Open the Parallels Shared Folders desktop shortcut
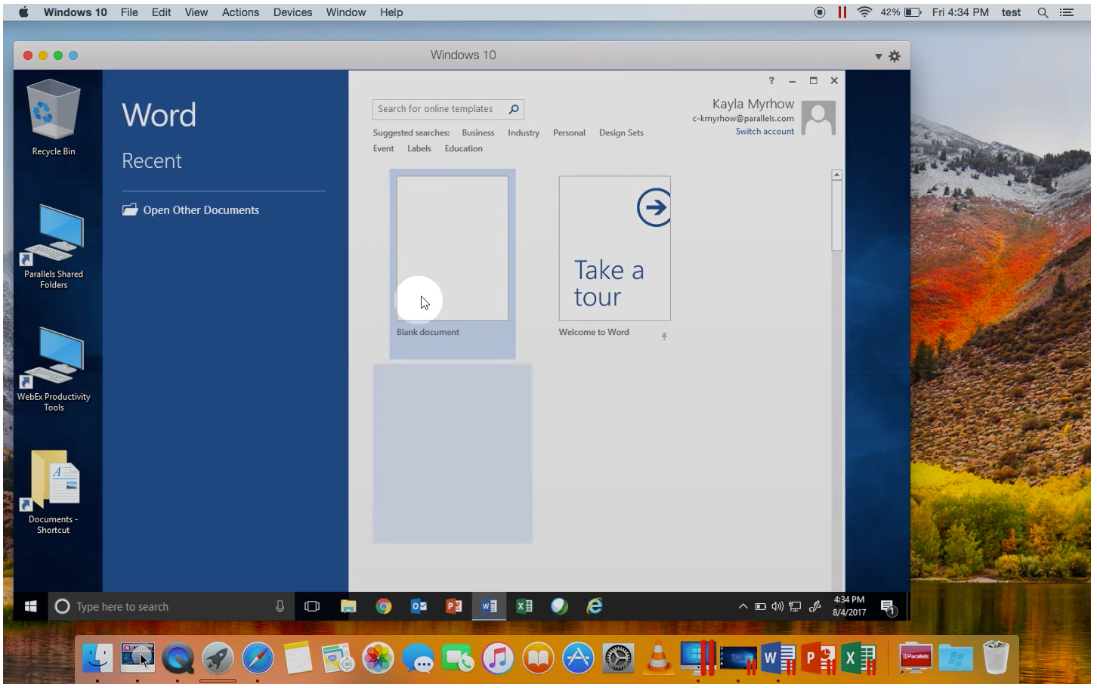 (x=53, y=246)
